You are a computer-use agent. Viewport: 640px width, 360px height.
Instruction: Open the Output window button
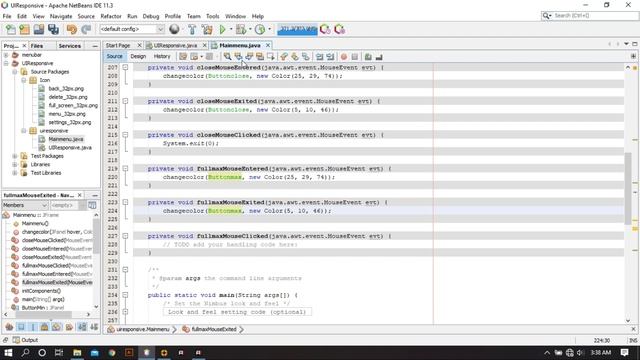tap(25, 340)
